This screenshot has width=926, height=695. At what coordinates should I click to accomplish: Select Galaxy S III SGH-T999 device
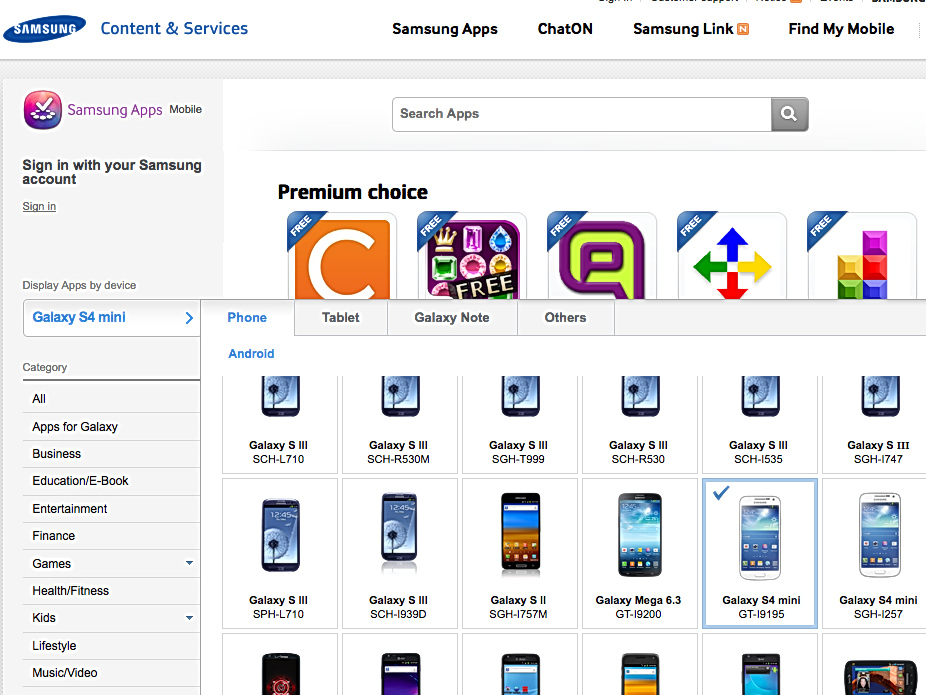[519, 425]
